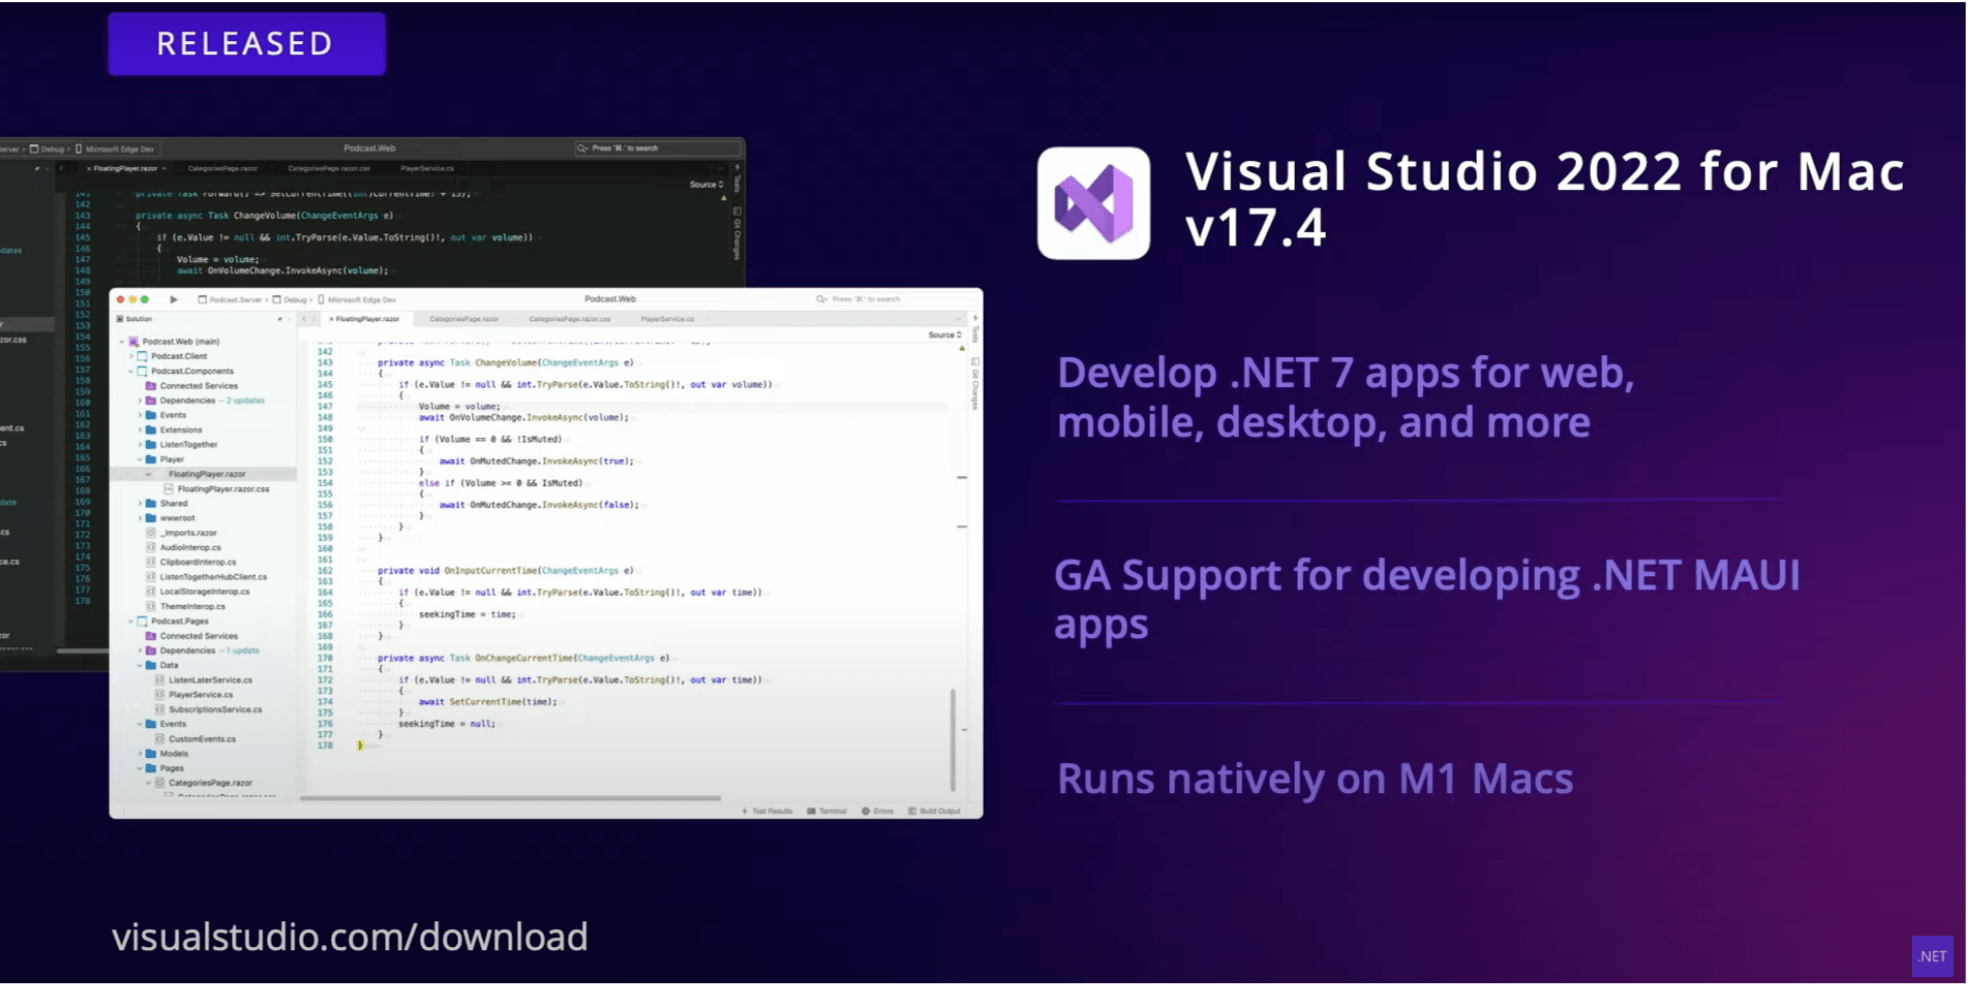Image resolution: width=1970 pixels, height=988 pixels.
Task: Click the 1 update Dependencies under Podcast.Pages
Action: 203,651
